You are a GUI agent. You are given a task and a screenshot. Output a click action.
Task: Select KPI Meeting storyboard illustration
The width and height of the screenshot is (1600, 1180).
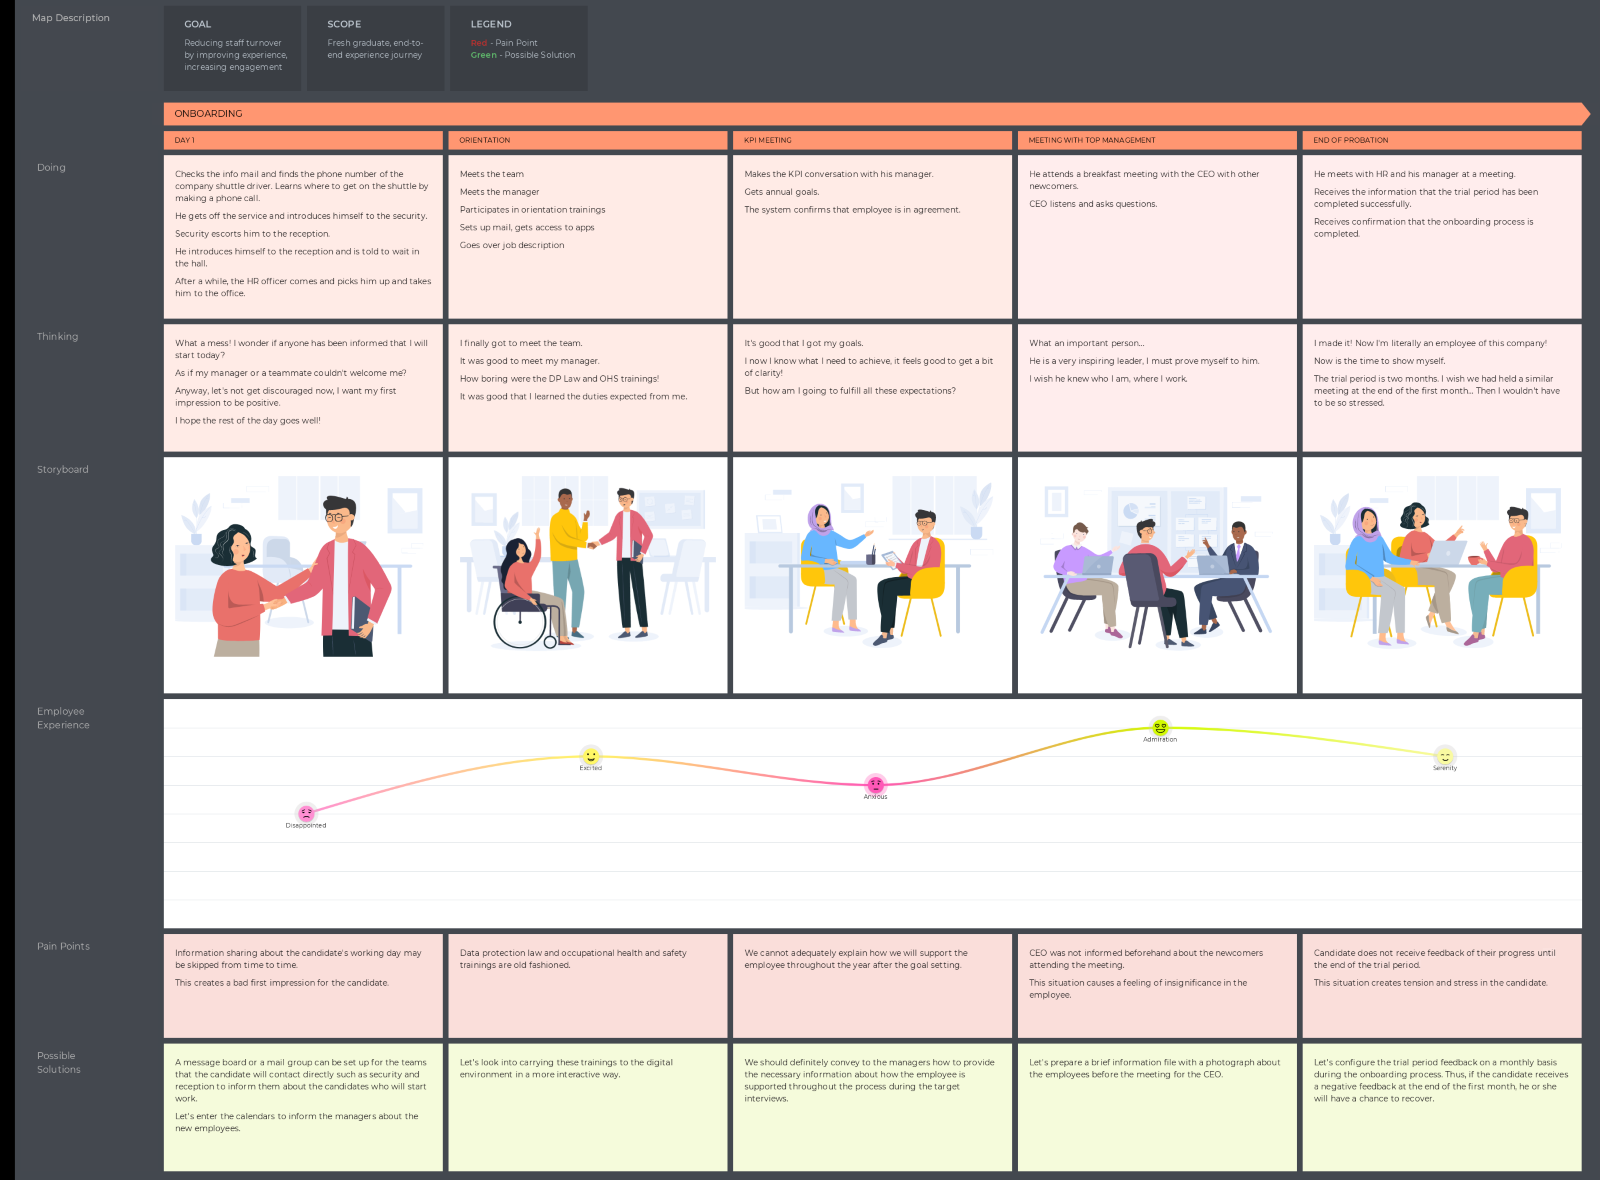coord(872,575)
